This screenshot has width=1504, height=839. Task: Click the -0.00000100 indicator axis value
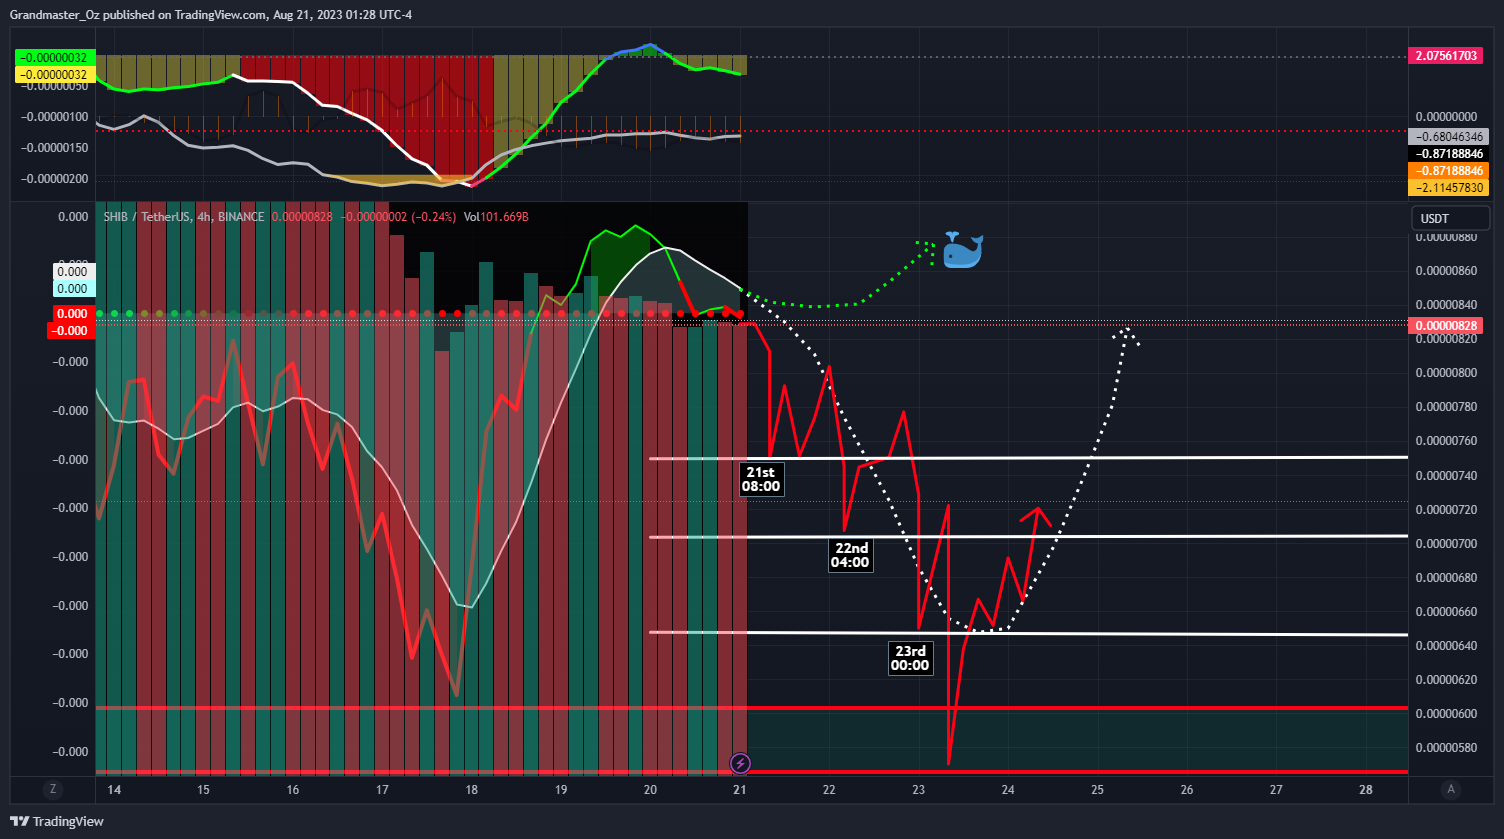[x=53, y=117]
